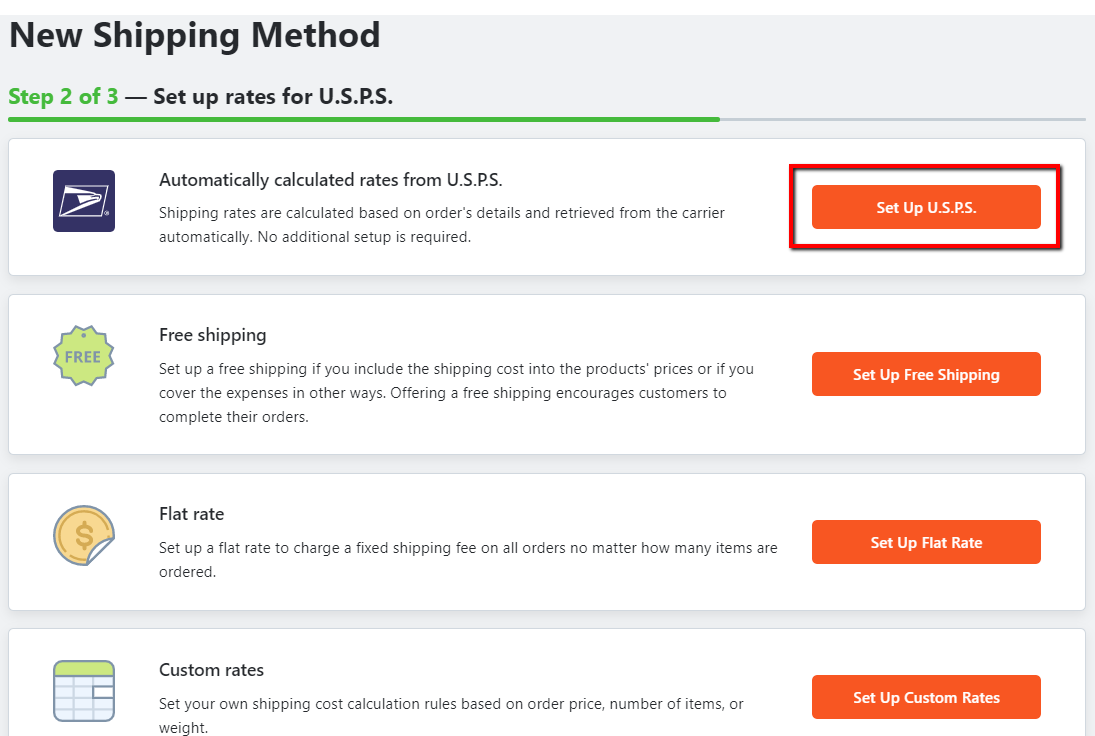This screenshot has width=1095, height=736.
Task: Select the Set Up Flat Rate button
Action: pyautogui.click(x=926, y=542)
